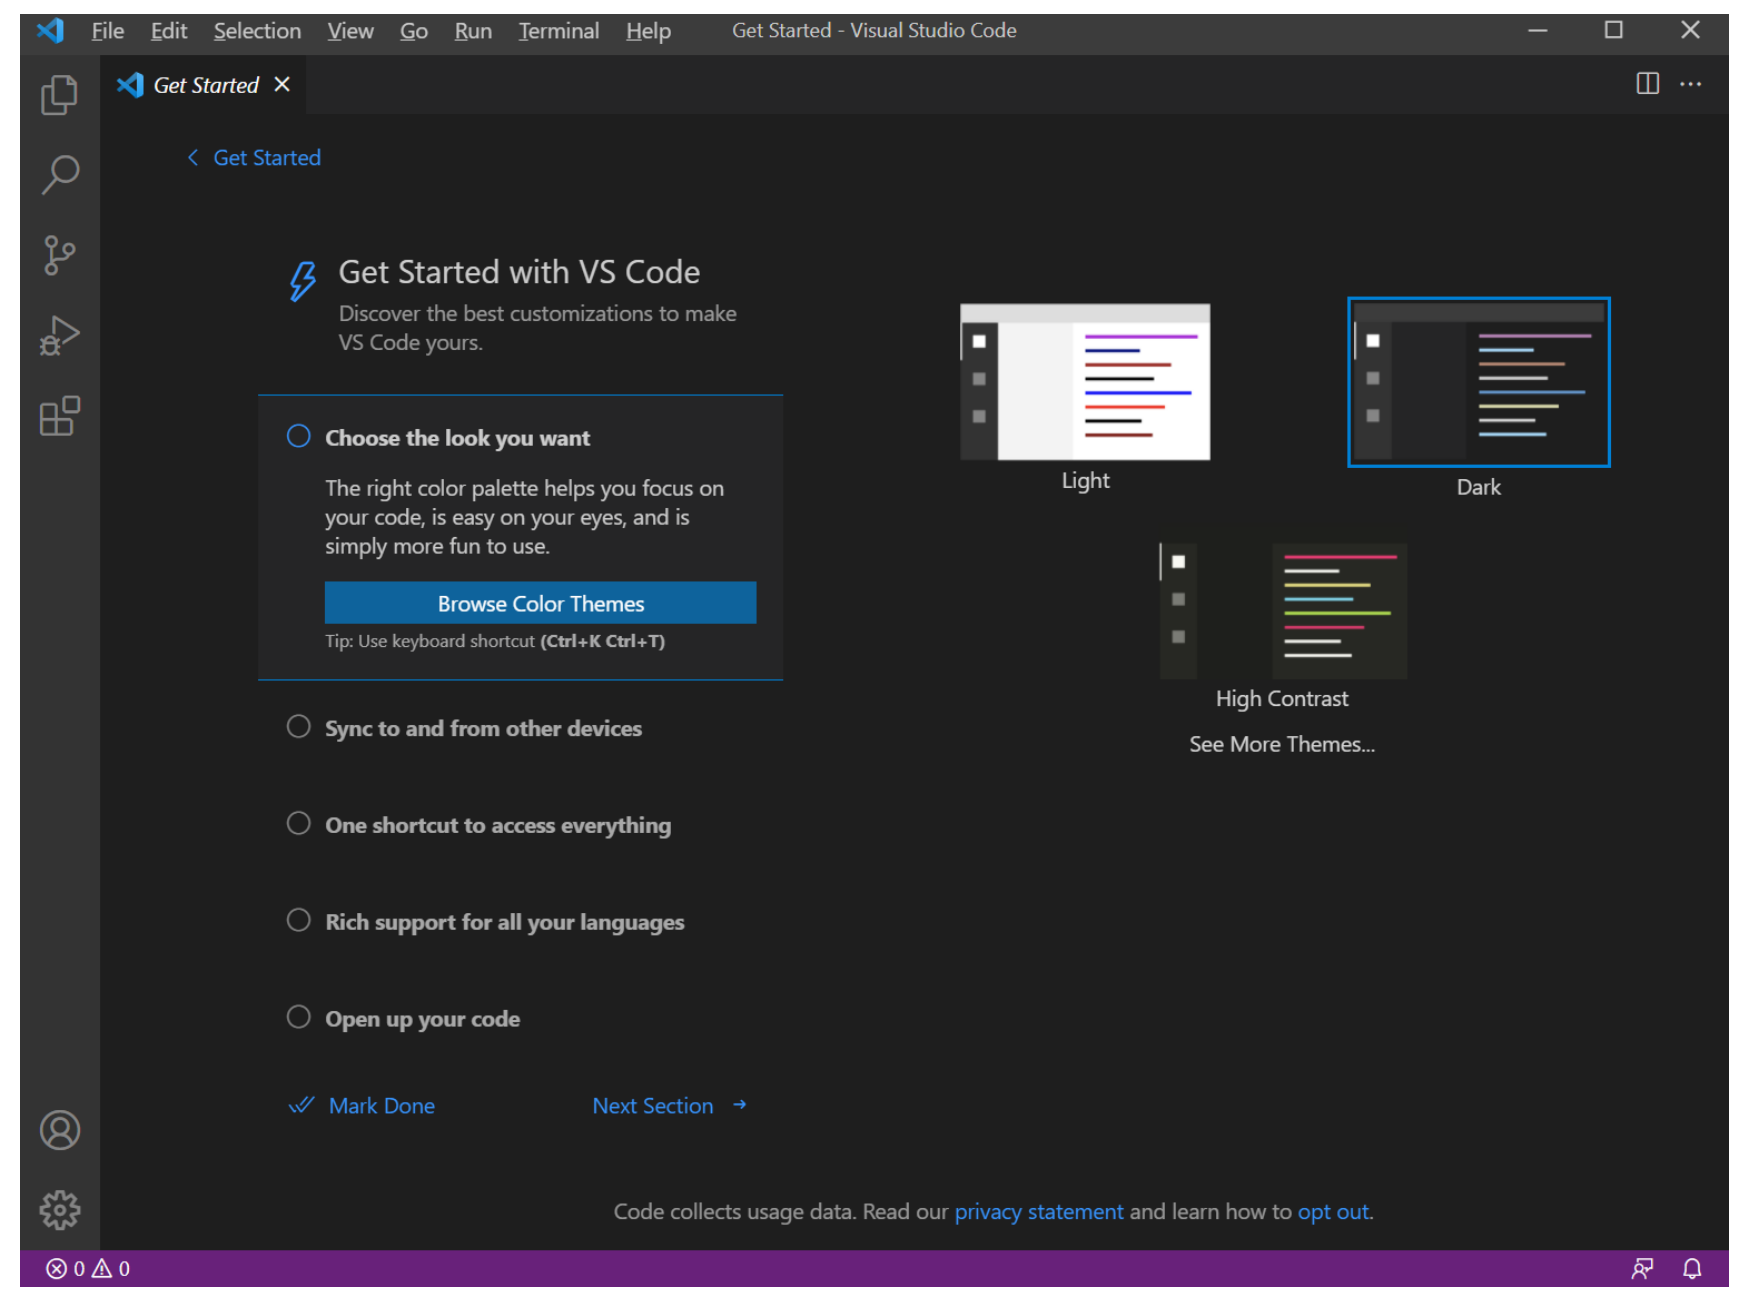Select the Get Started editor tab
This screenshot has width=1743, height=1302.
pyautogui.click(x=205, y=85)
